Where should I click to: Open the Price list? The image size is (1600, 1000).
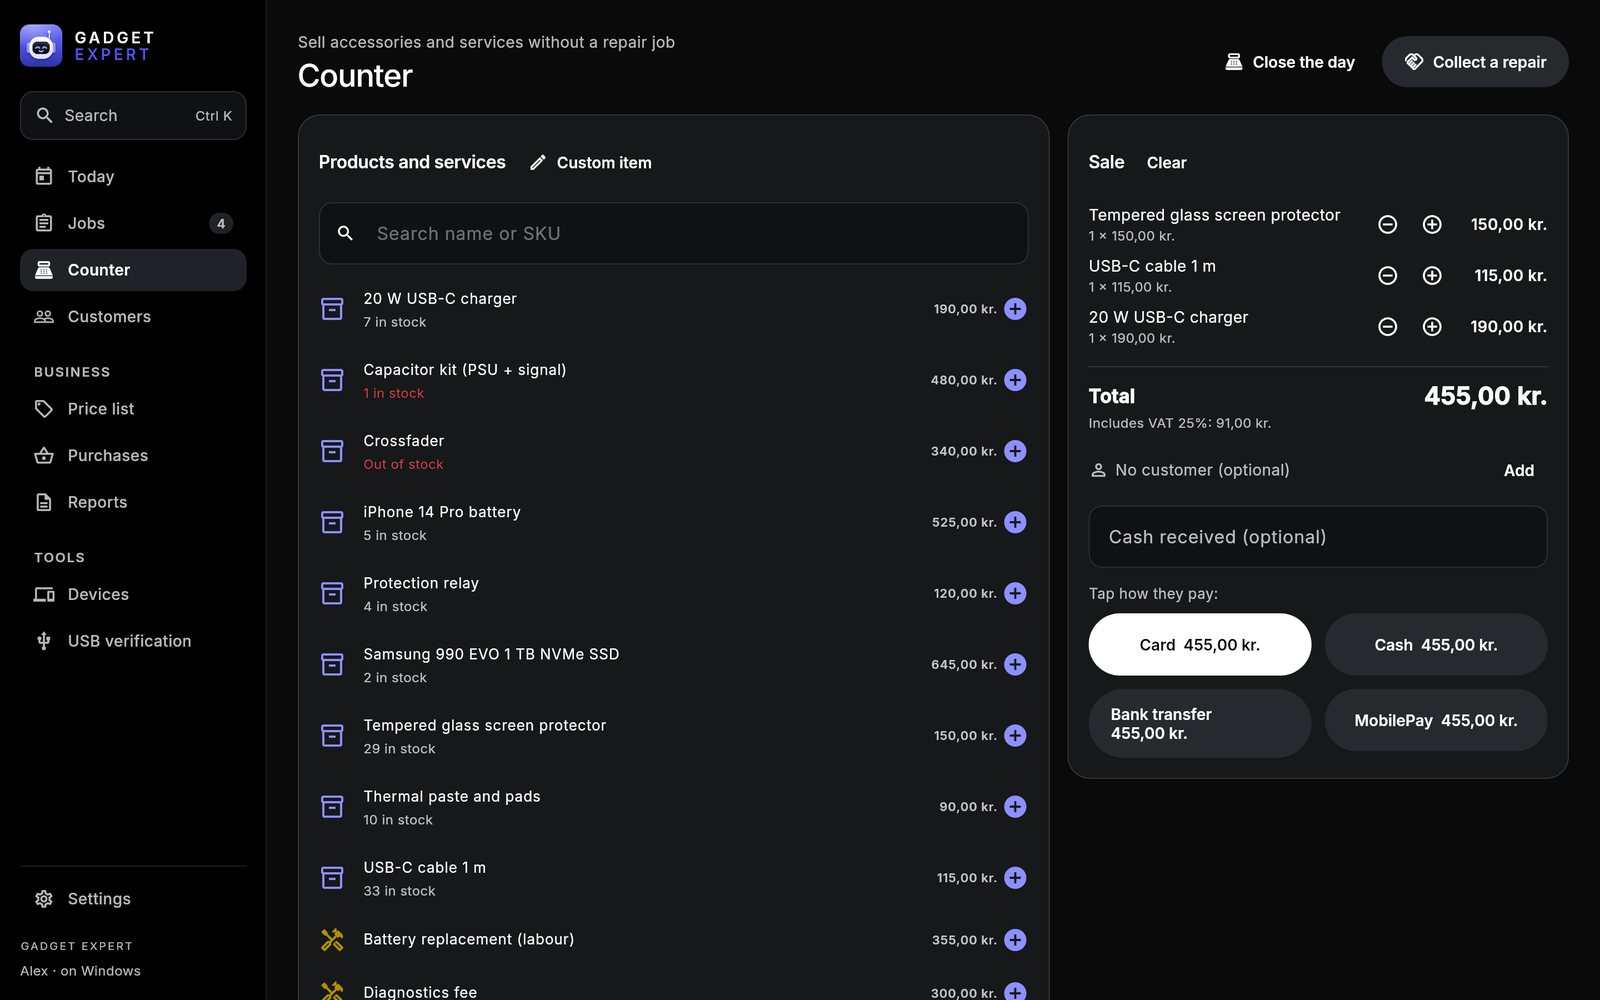133,408
